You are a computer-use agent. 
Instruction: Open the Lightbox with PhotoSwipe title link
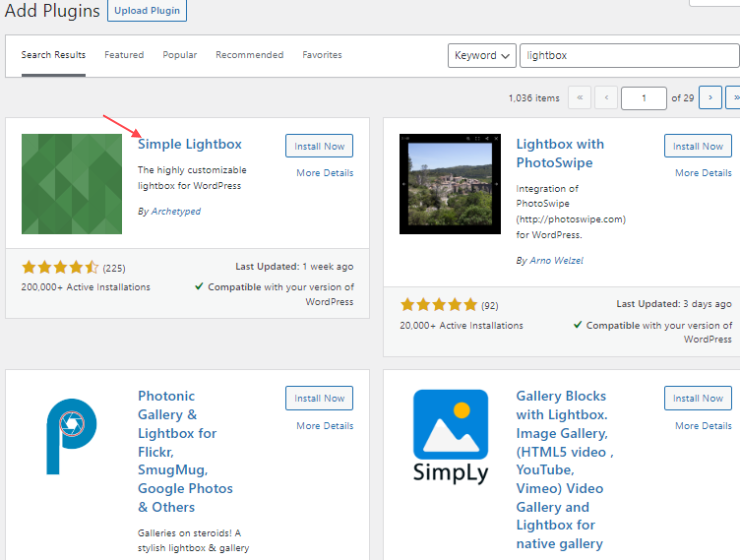tap(560, 153)
